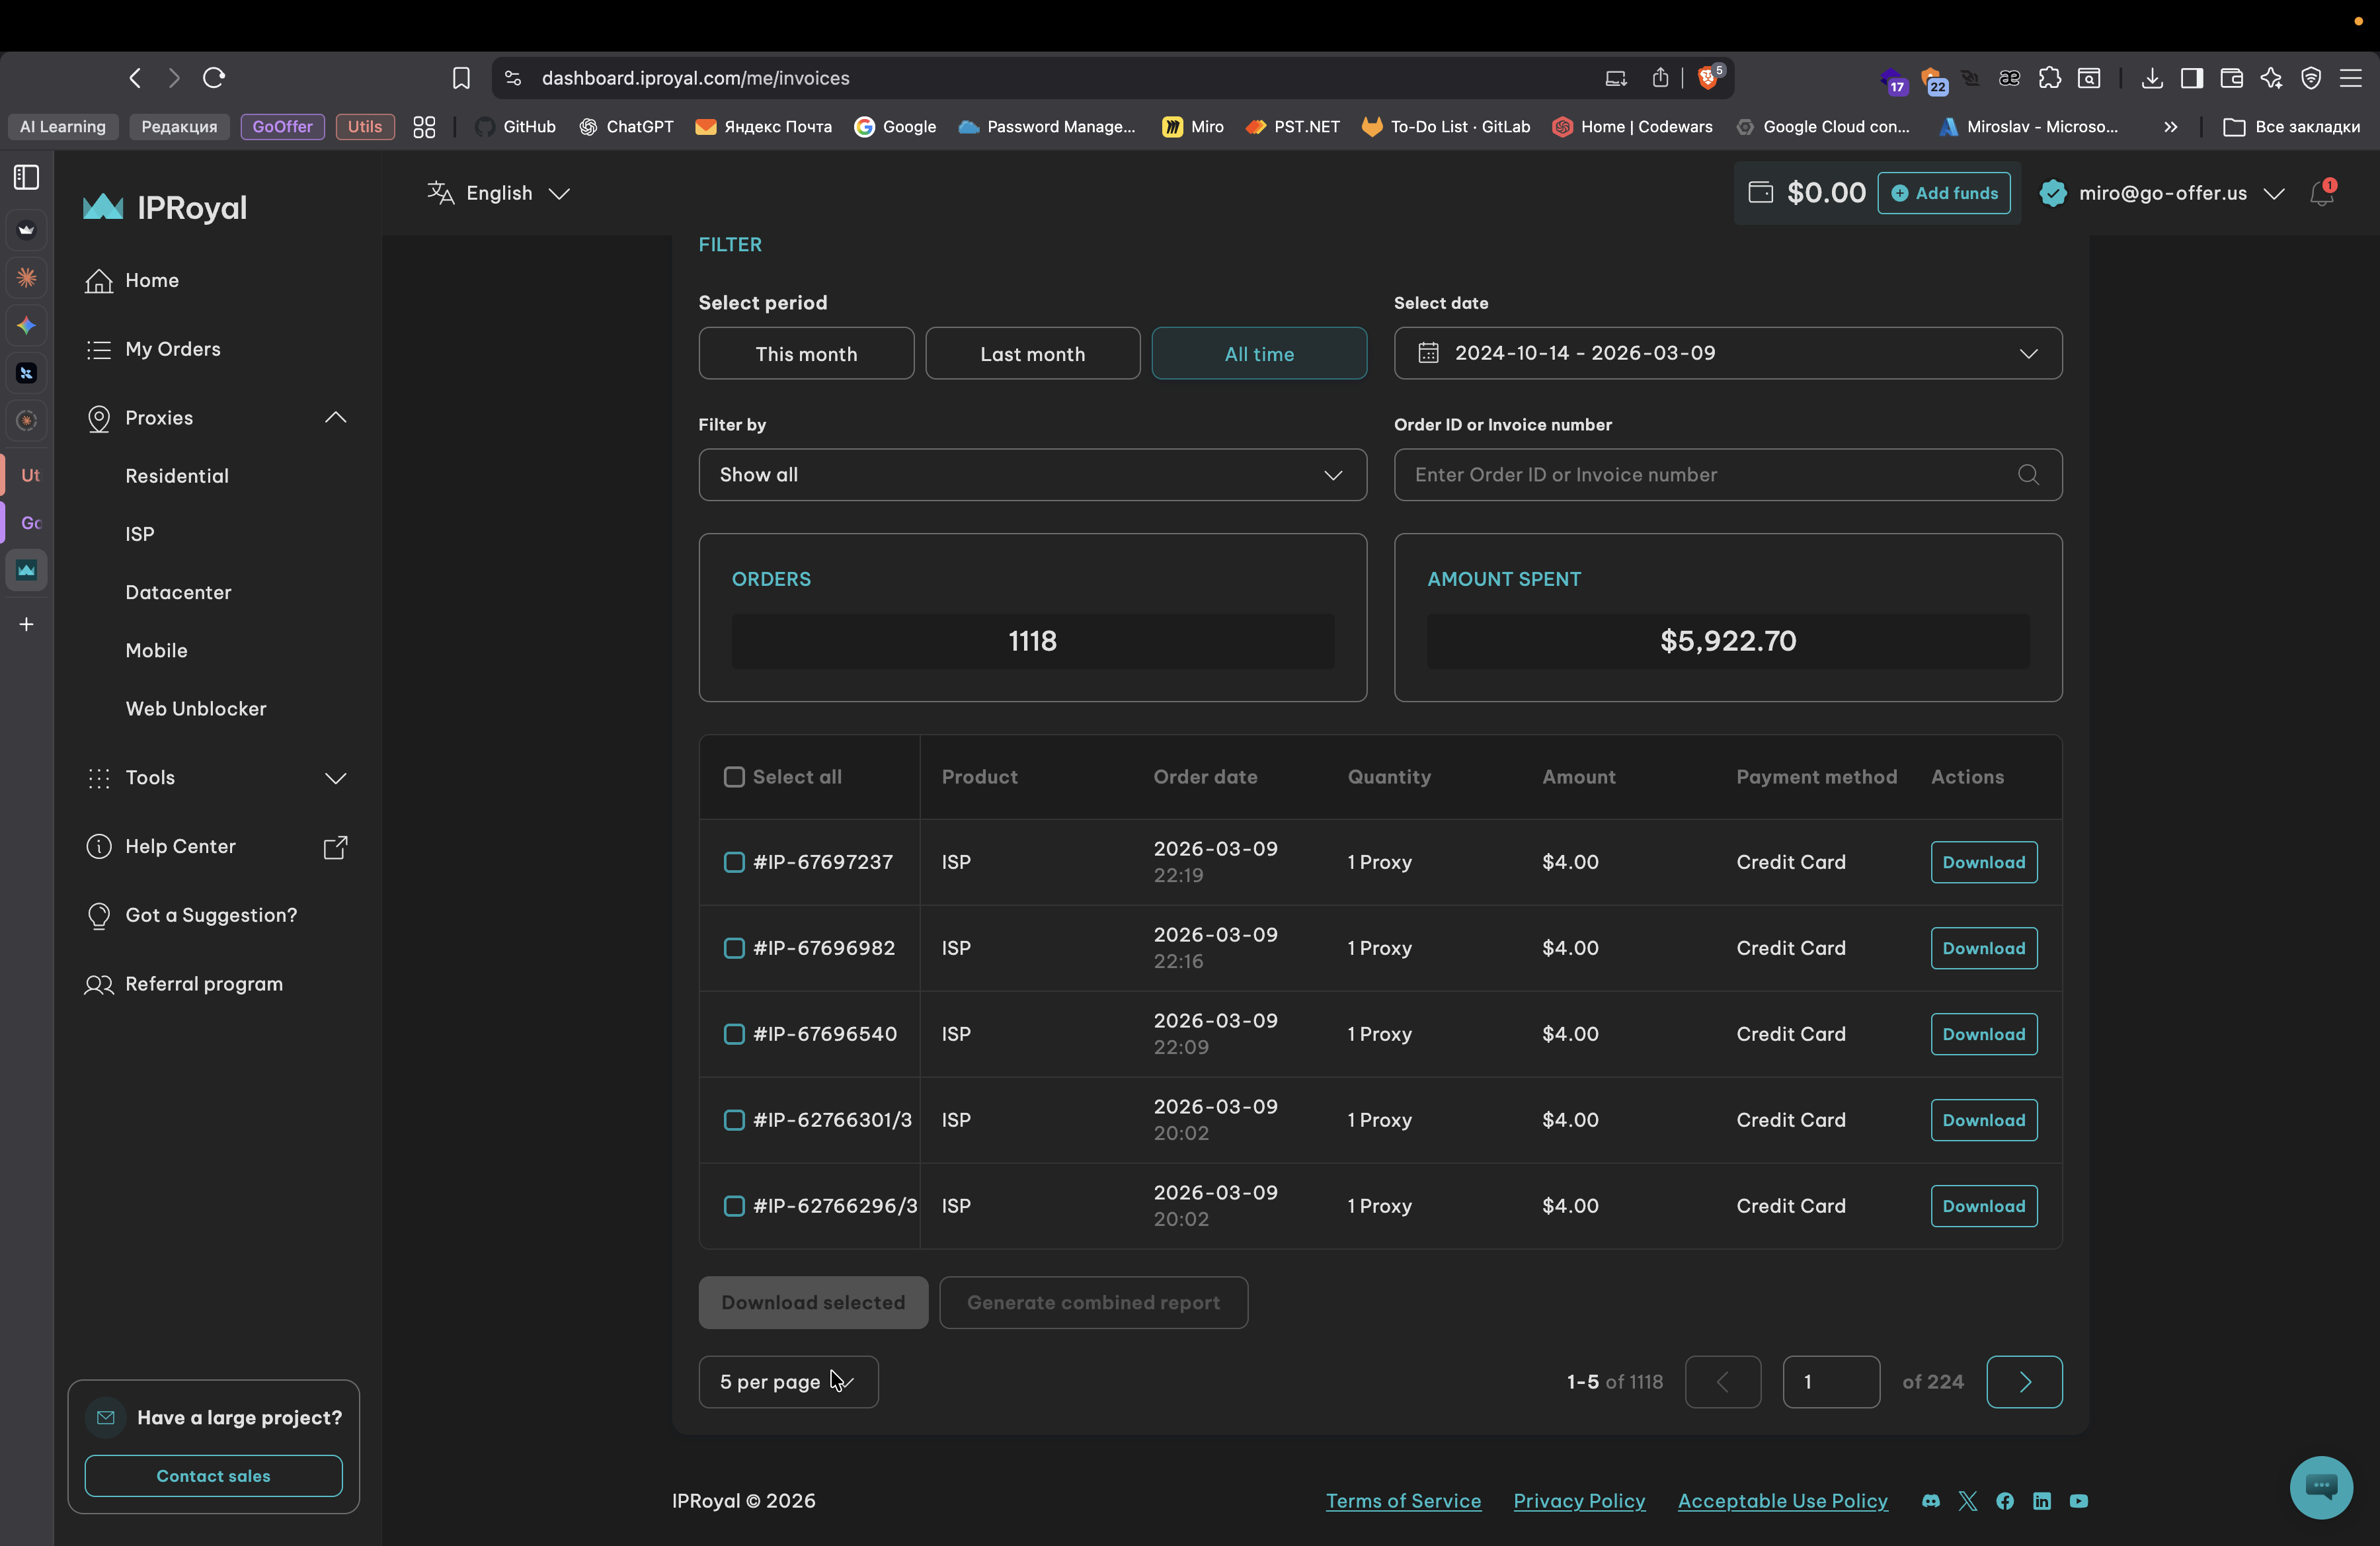This screenshot has height=1546, width=2380.
Task: Open the Terms of Service link
Action: 1402,1501
